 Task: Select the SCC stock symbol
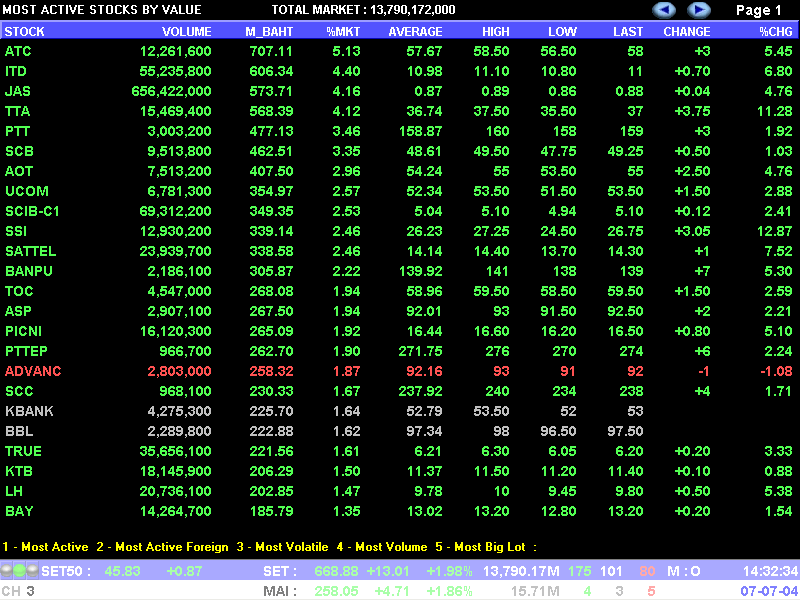[19, 391]
